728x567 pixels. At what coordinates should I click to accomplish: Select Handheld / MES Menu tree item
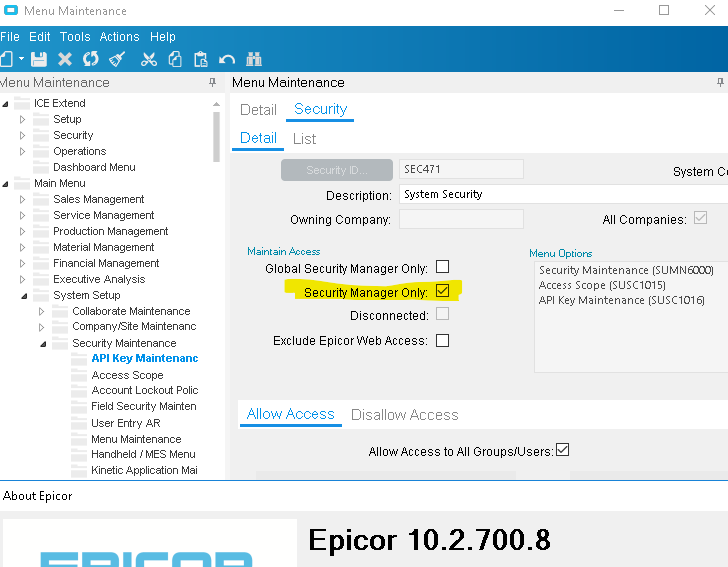(x=143, y=454)
